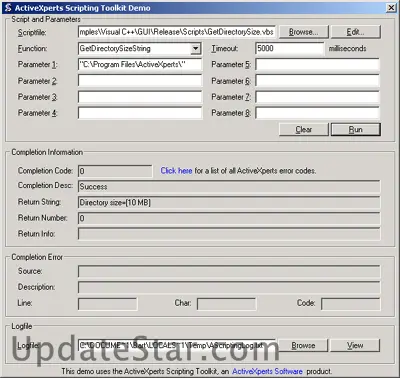Click the 'milliseconds' label text

point(347,49)
